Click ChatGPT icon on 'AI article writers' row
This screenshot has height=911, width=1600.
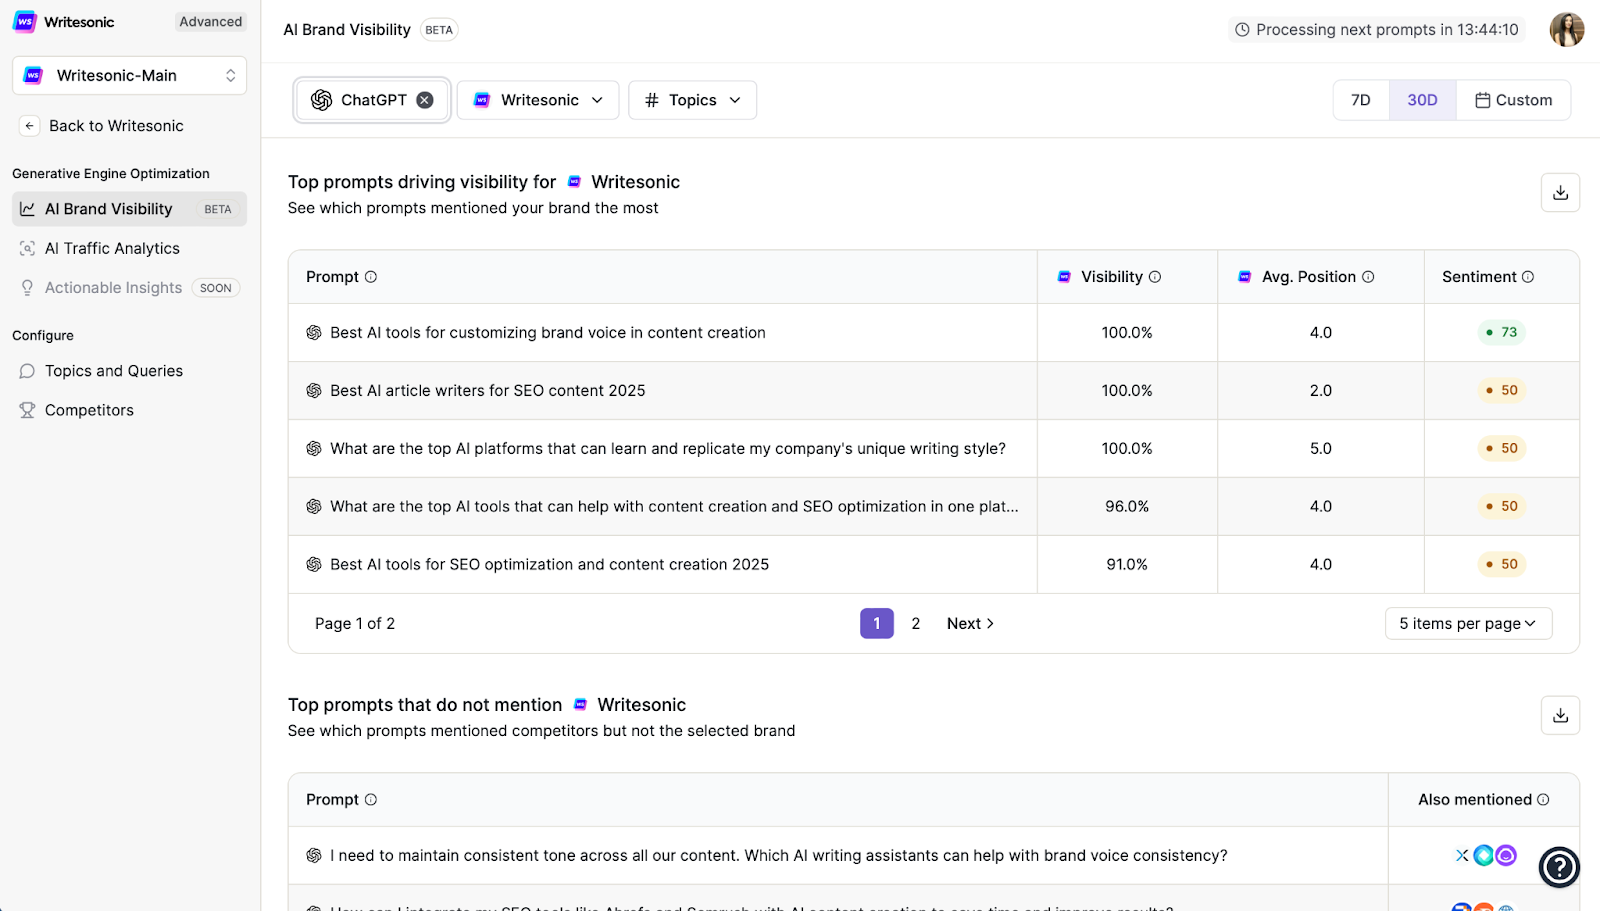(314, 391)
